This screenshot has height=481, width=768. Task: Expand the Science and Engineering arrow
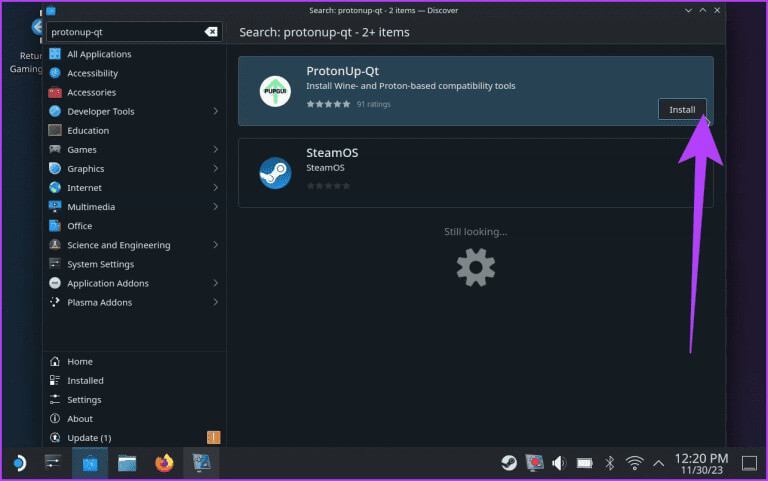[216, 245]
